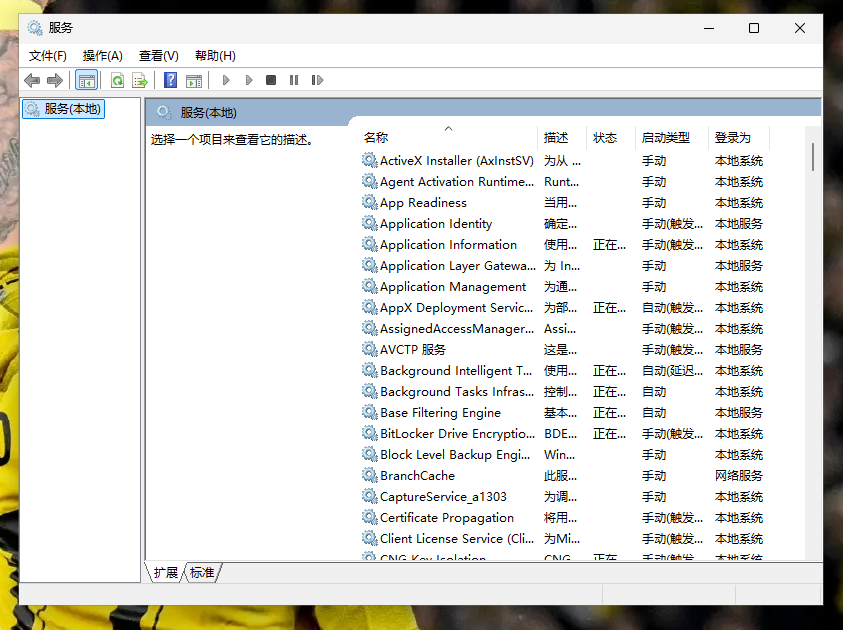
Task: Click gear icon of ActiveX Installer service
Action: 369,160
